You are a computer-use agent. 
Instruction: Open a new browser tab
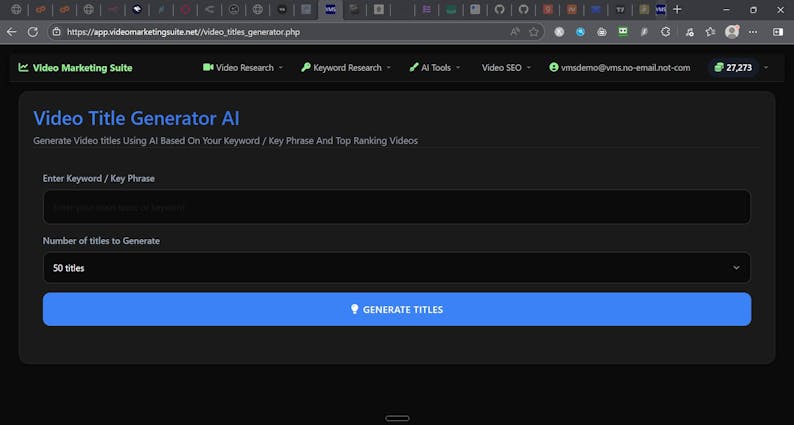[x=677, y=9]
